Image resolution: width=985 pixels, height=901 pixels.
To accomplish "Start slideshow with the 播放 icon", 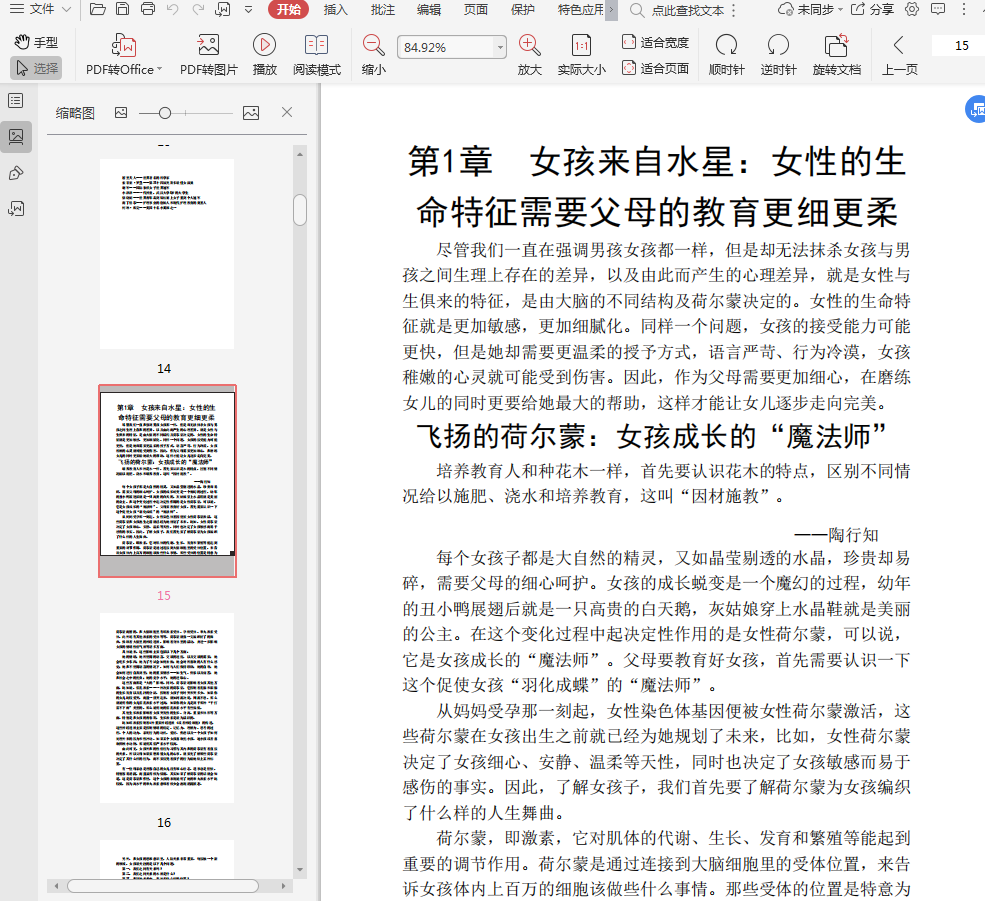I will point(264,45).
